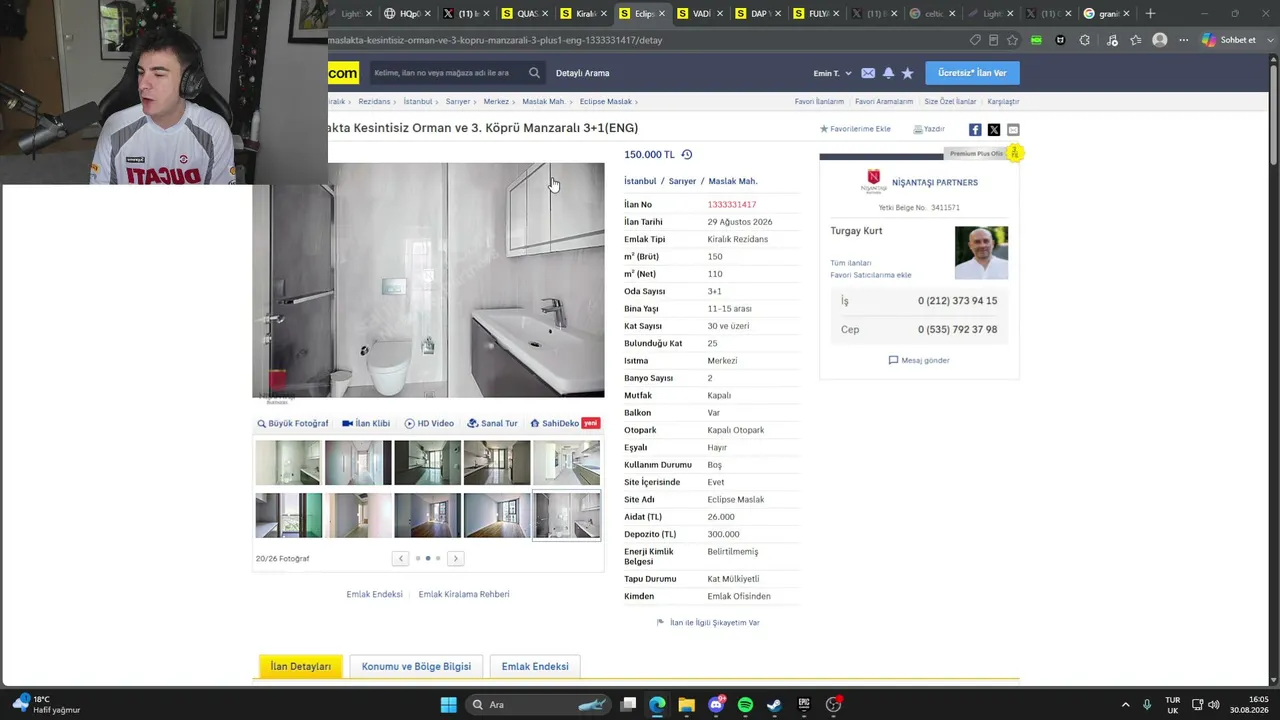This screenshot has height=720, width=1280.
Task: Open a new browser tab
Action: pos(1150,13)
